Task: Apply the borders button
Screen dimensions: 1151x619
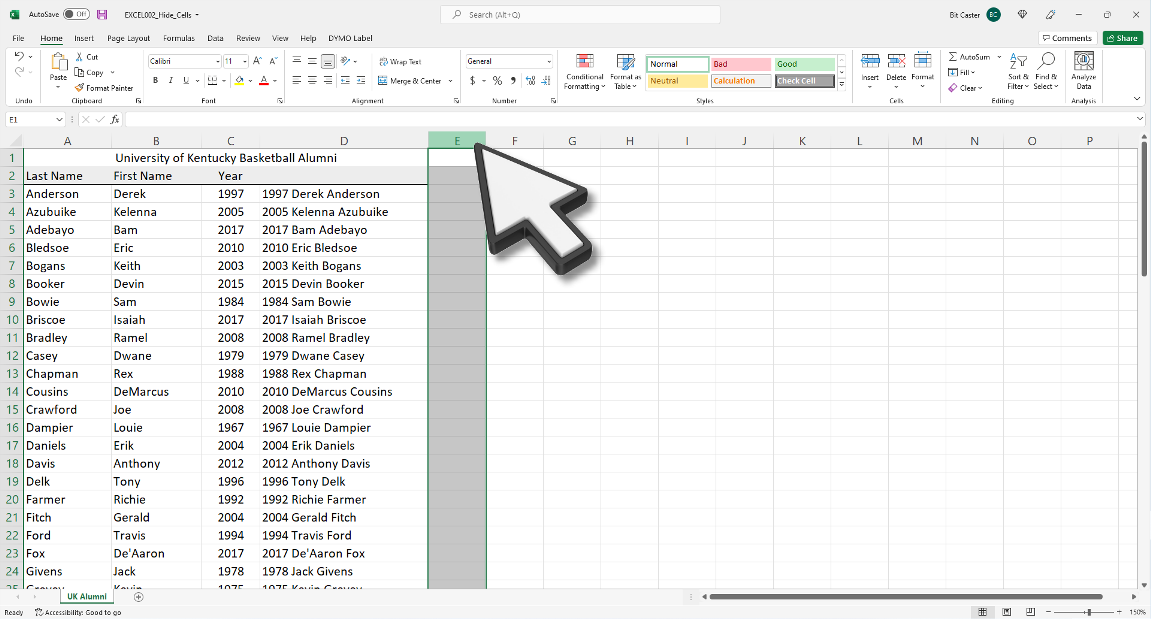Action: [x=212, y=81]
